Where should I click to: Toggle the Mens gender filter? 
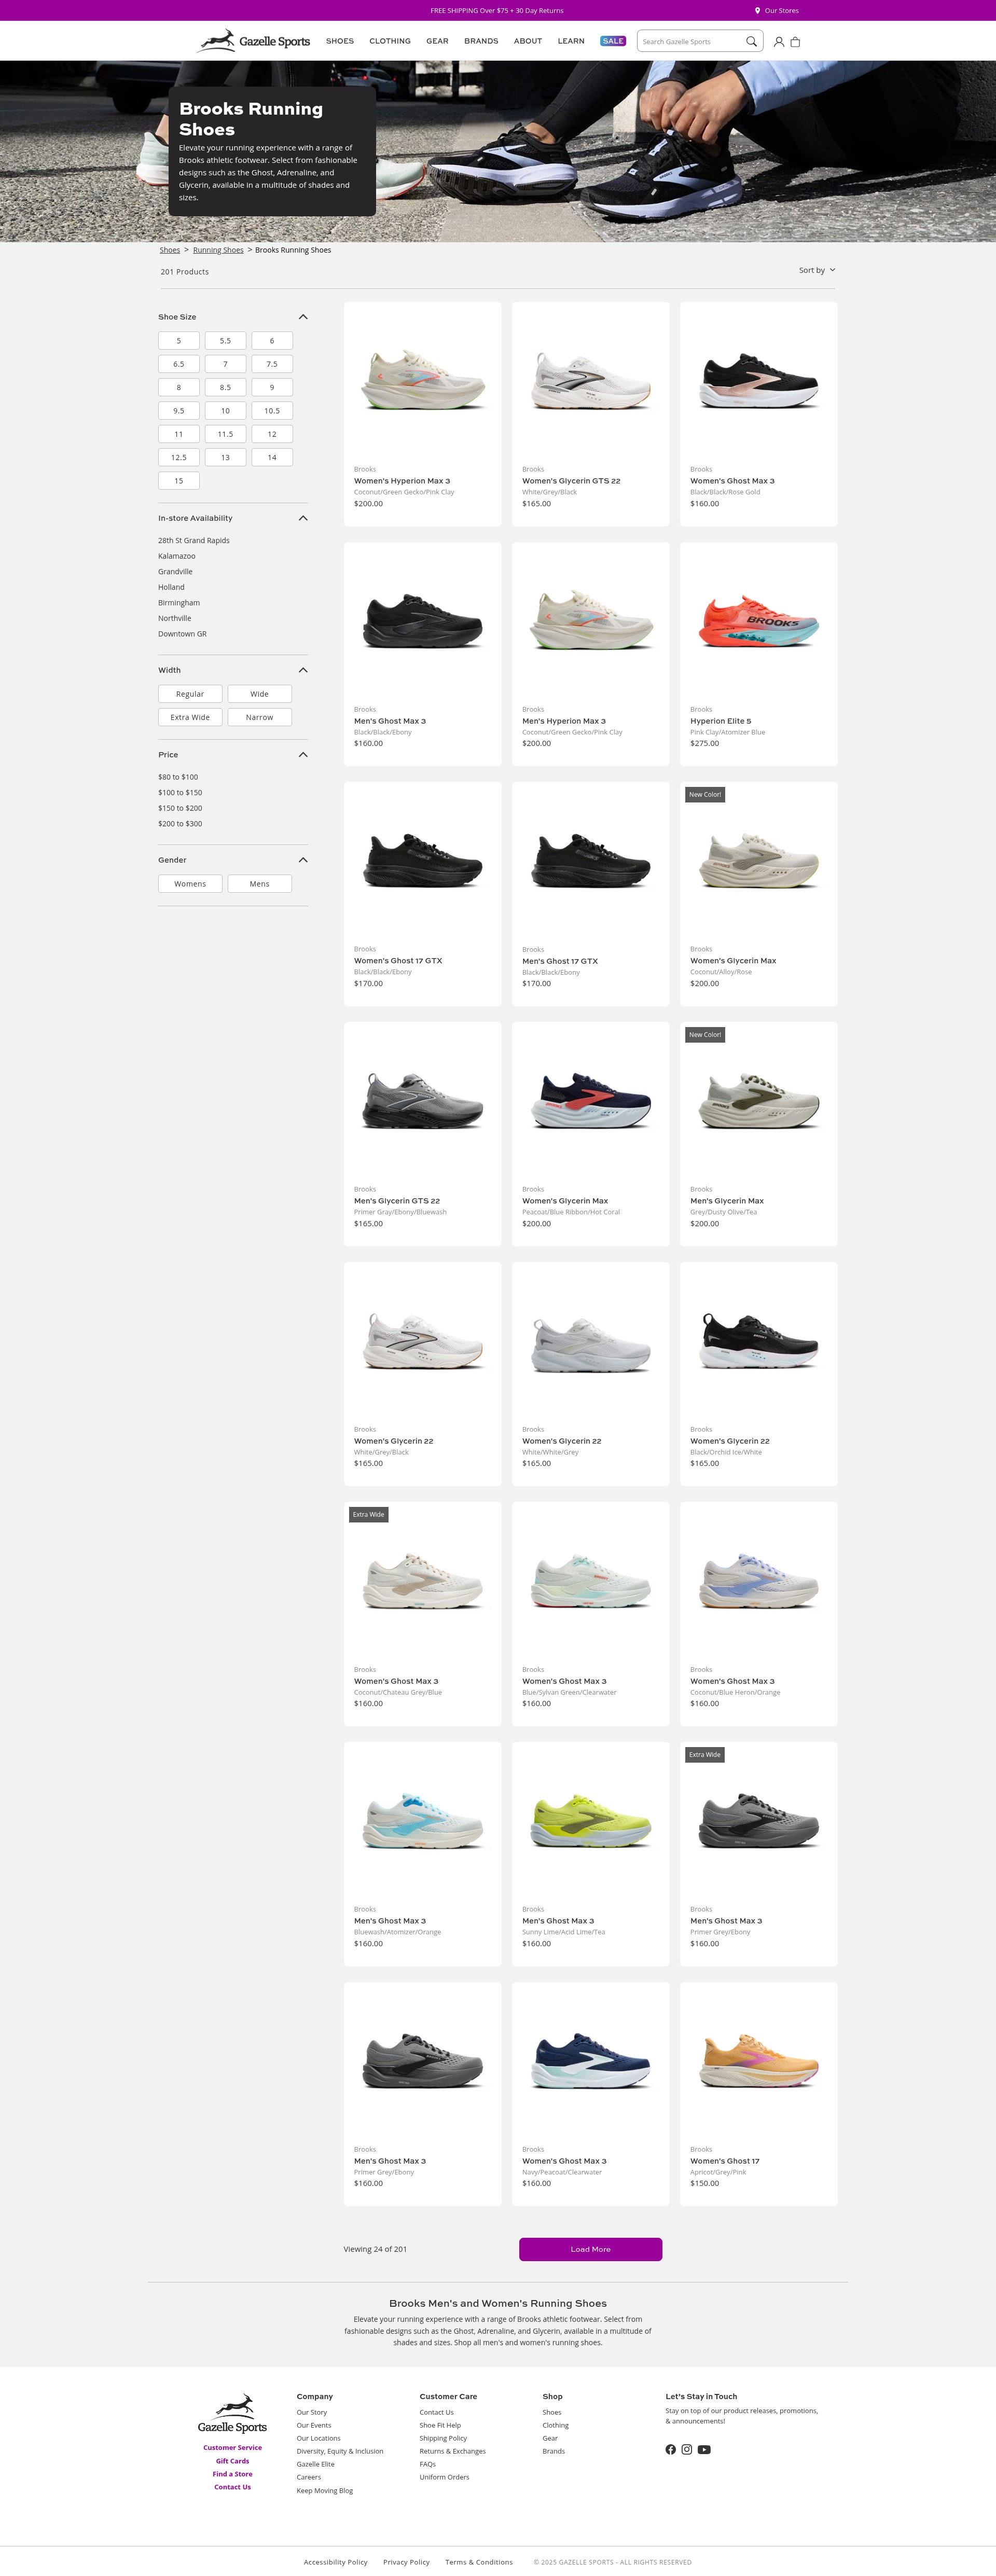click(x=259, y=884)
